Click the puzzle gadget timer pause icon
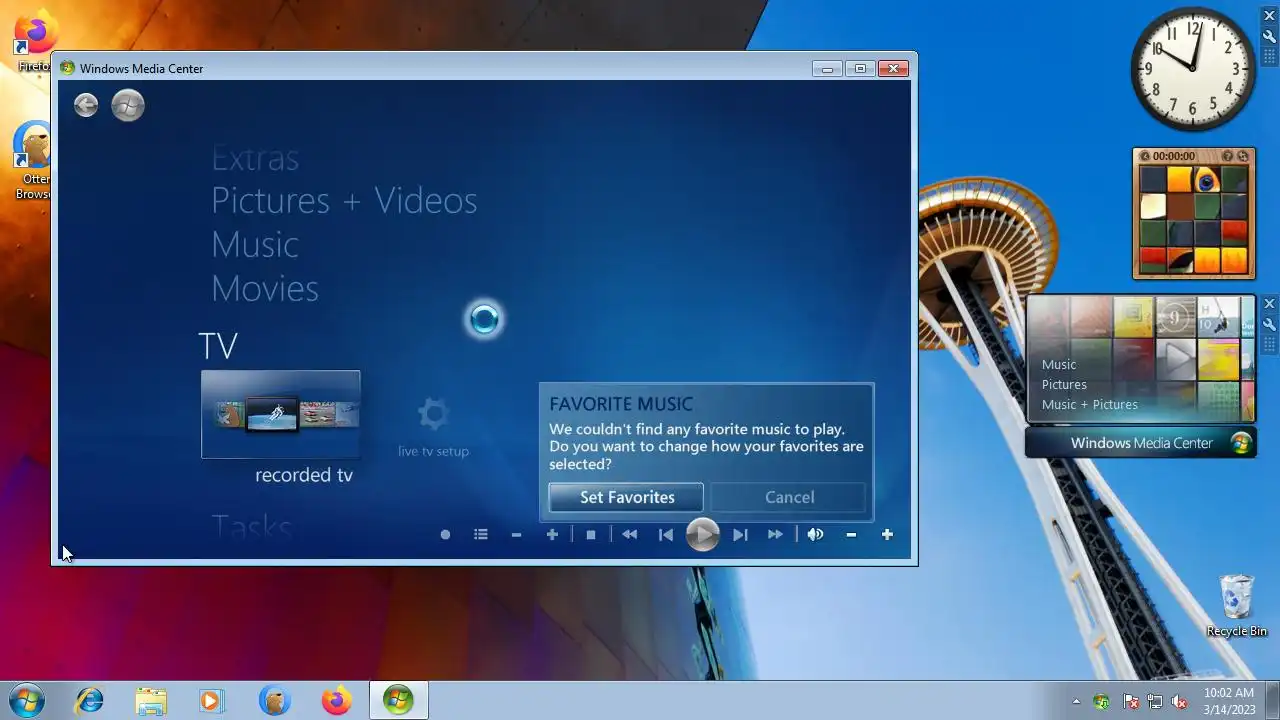This screenshot has height=720, width=1280. click(x=1146, y=156)
